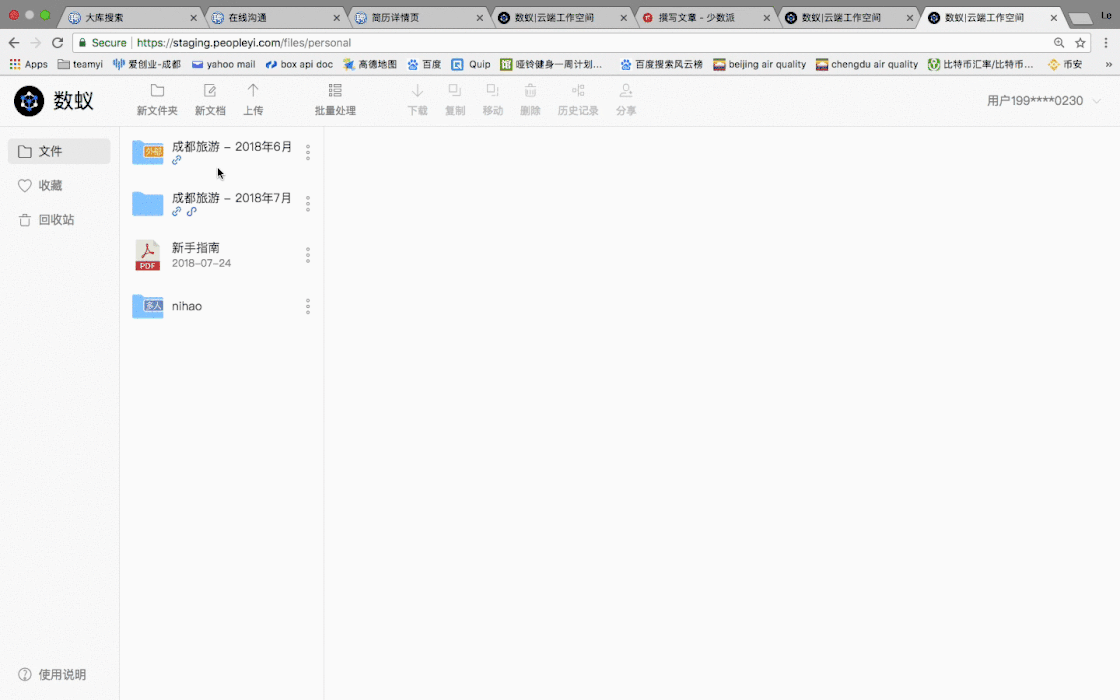1120x700 pixels.
Task: Open the Apps bookmarks shortcut
Action: click(x=29, y=64)
